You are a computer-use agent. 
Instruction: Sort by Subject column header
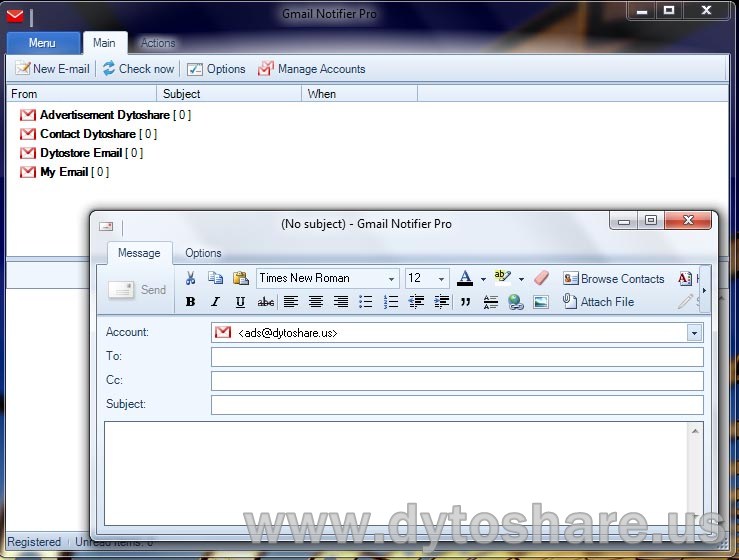[x=229, y=94]
